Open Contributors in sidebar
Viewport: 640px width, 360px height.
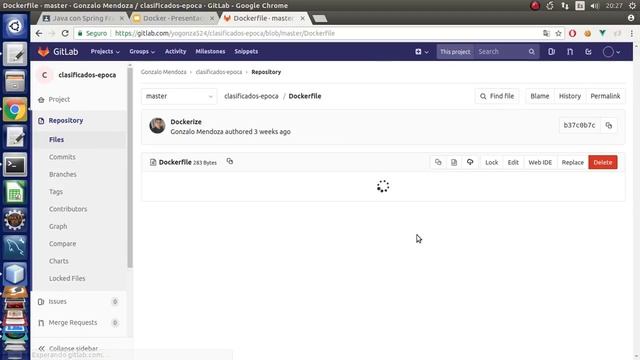(68, 209)
